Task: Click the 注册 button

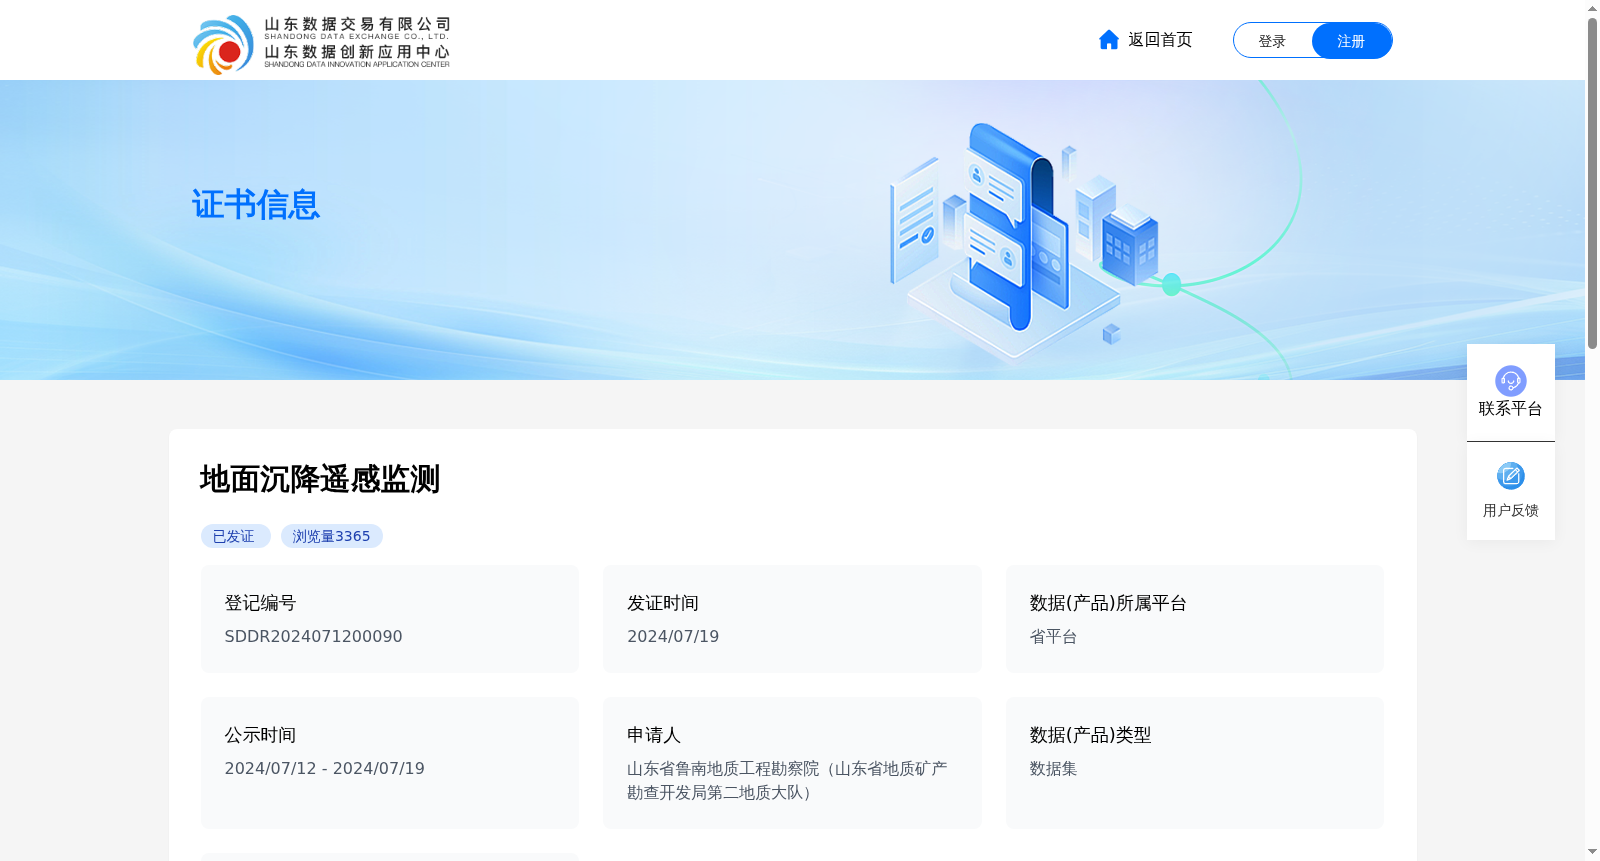Action: [1351, 41]
